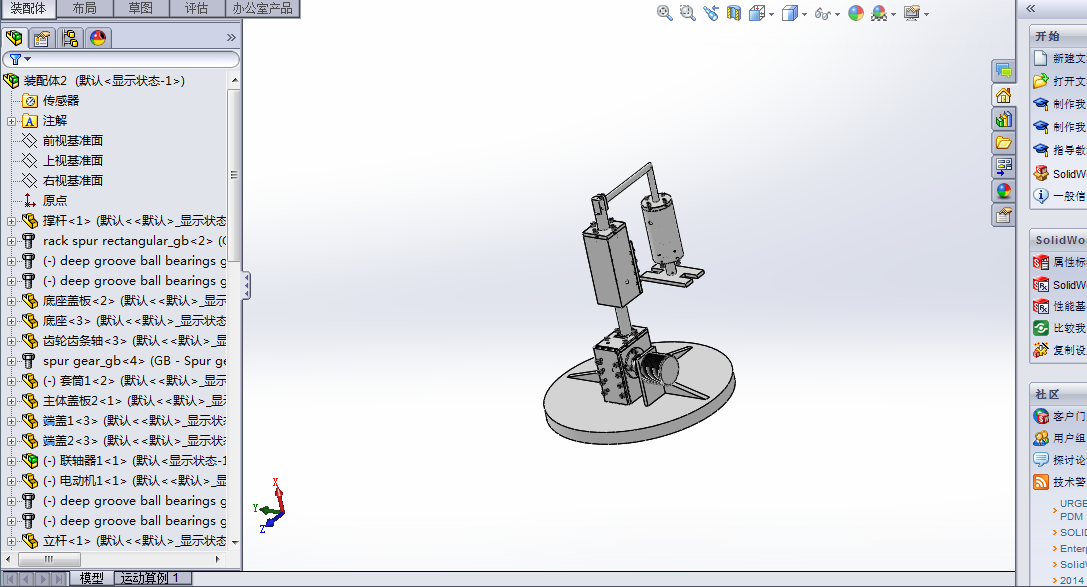Click the View Orientation cube icon

click(x=757, y=13)
